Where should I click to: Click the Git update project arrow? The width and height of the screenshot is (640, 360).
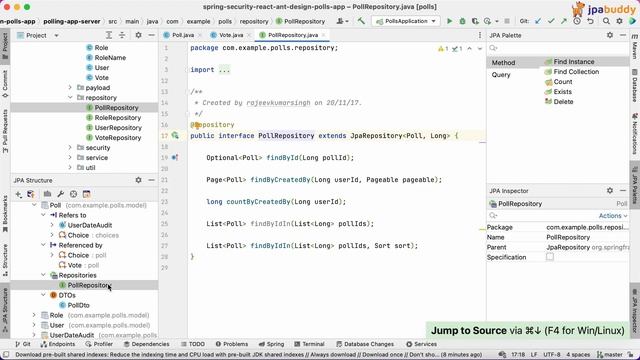pyautogui.click(x=538, y=21)
